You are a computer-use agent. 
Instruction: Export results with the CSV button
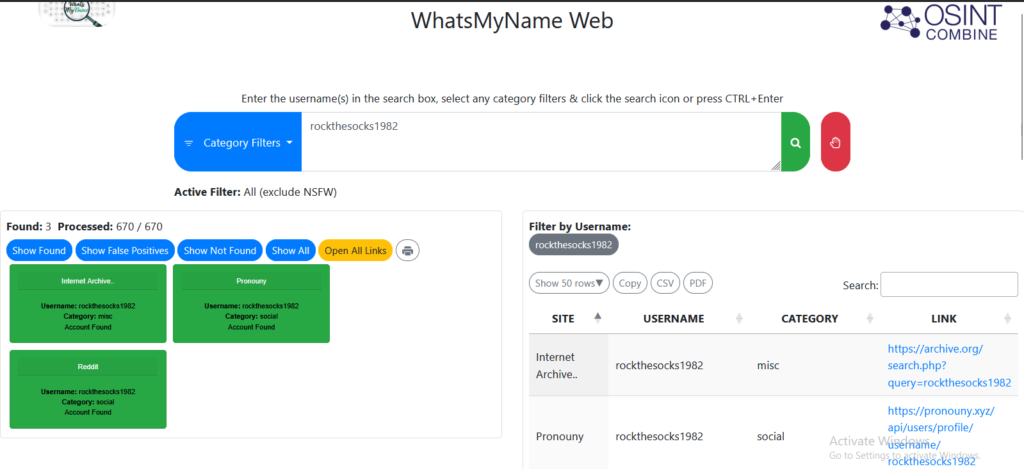[x=665, y=283]
